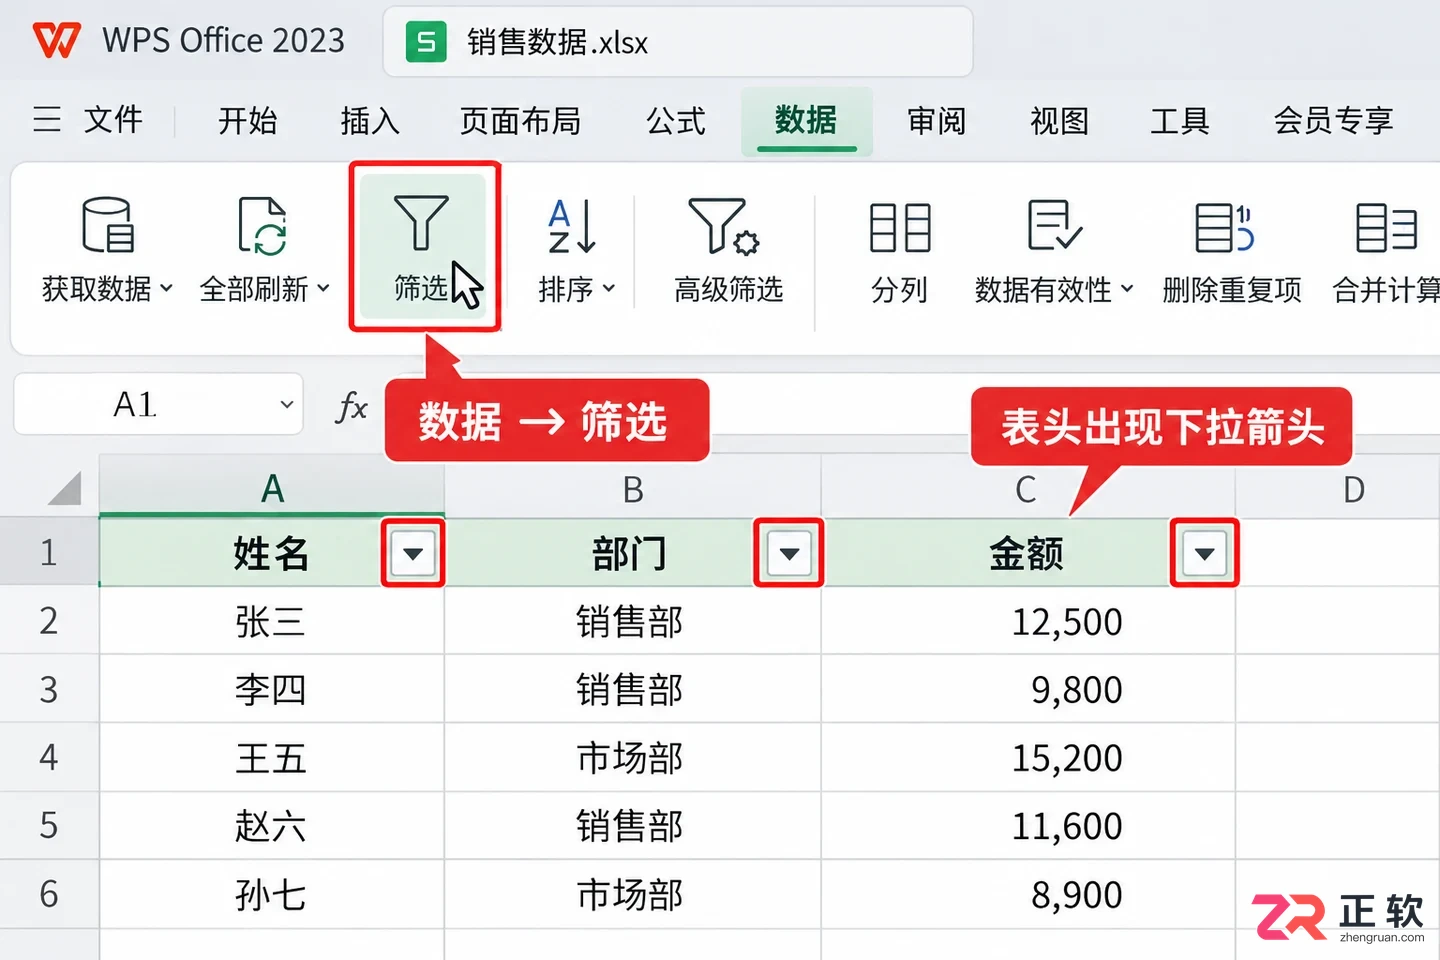
Task: Open the 姓名 filter dropdown arrow
Action: point(413,553)
